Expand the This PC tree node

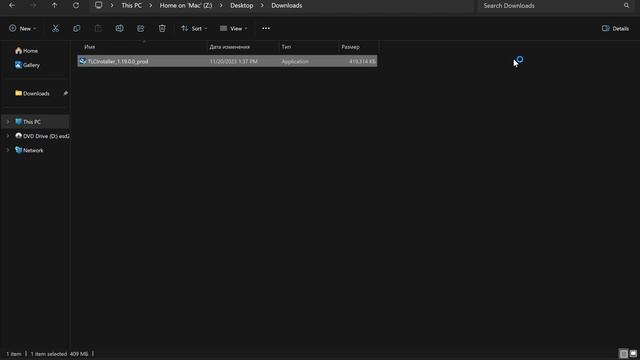tap(7, 122)
